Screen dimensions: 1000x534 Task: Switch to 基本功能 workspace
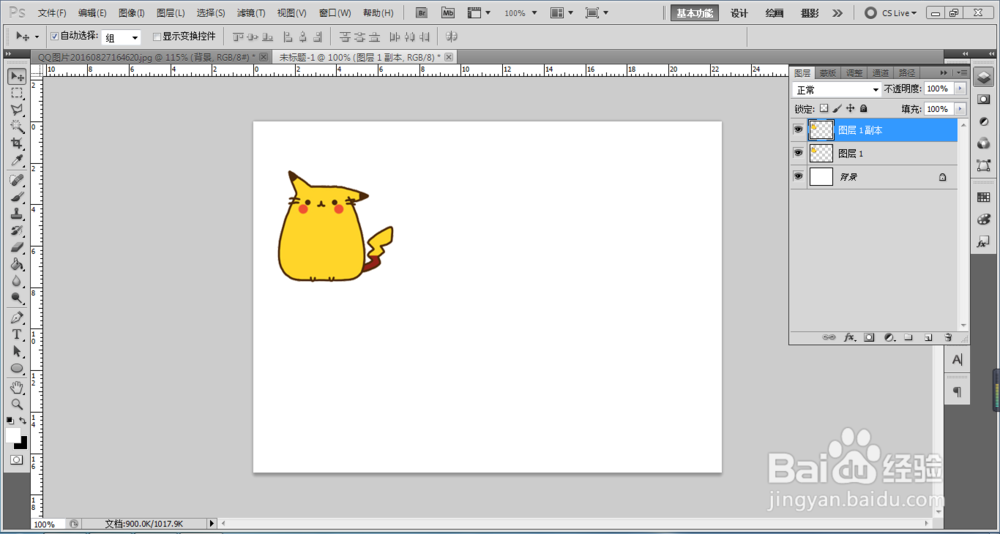coord(694,13)
